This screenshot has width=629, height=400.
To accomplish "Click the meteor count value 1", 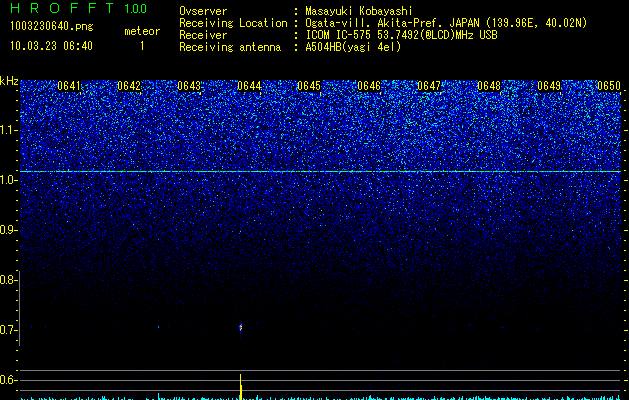I will (142, 46).
